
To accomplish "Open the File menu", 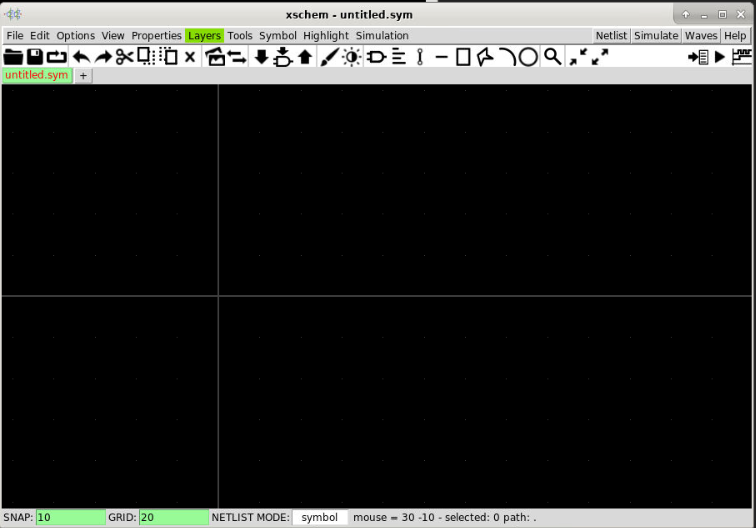I will click(15, 36).
